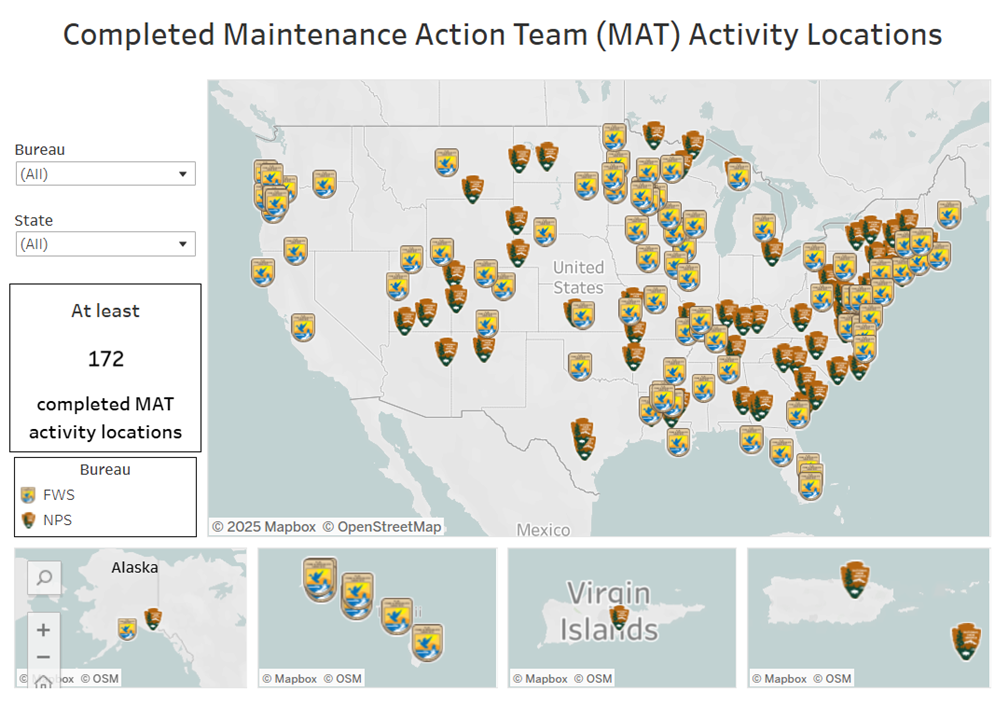
Task: Click the NPS marker southeast of Puerto Rico
Action: (x=967, y=641)
